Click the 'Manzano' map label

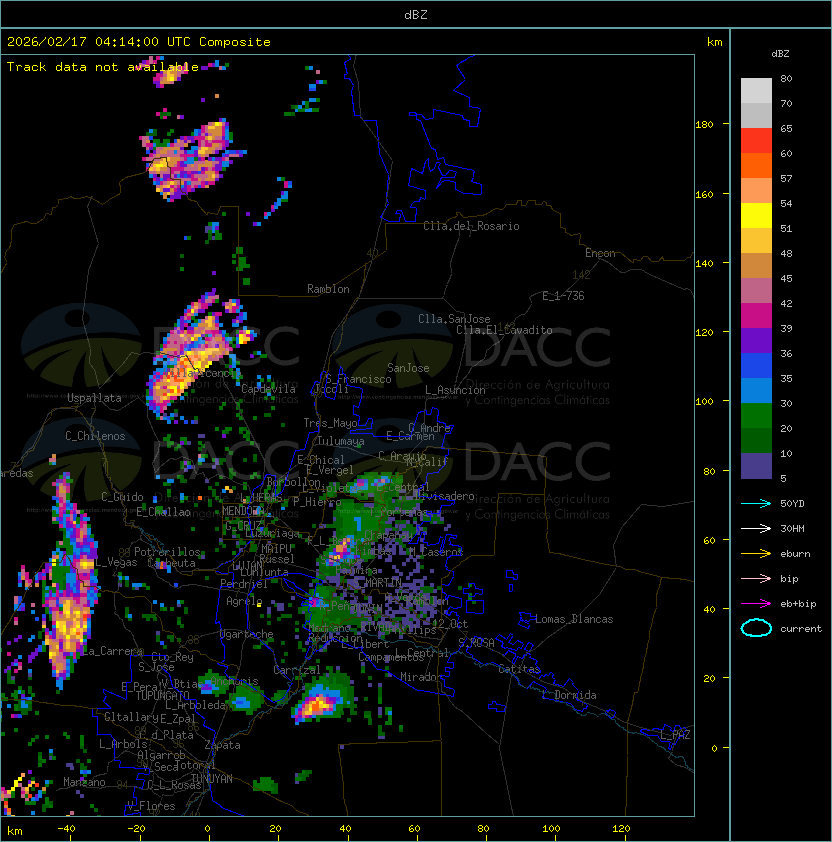84,782
